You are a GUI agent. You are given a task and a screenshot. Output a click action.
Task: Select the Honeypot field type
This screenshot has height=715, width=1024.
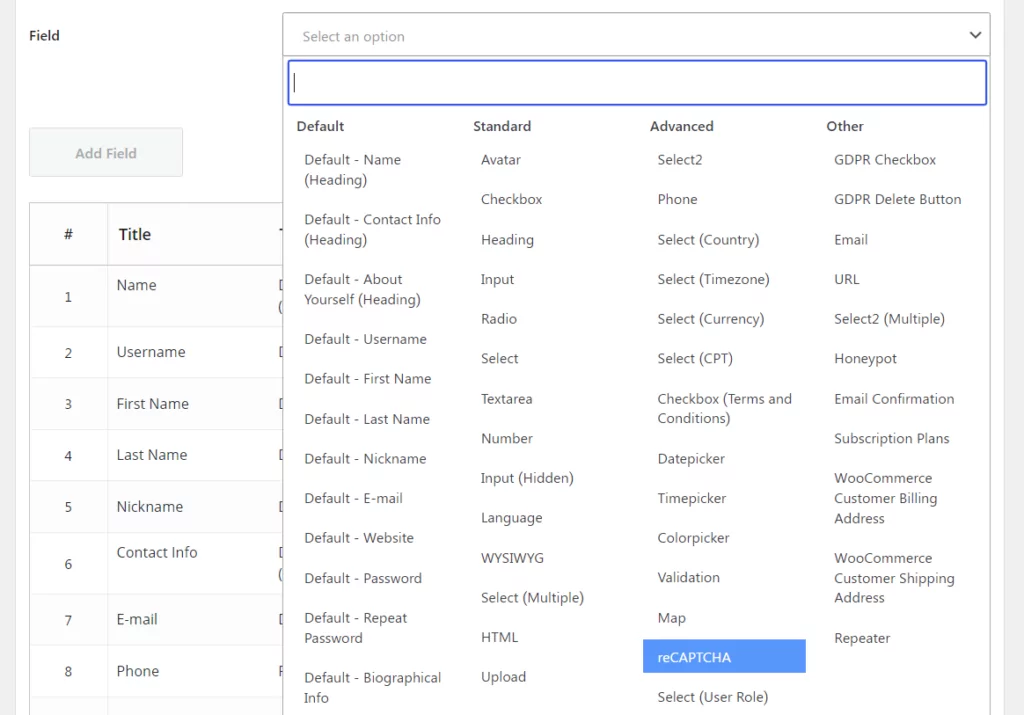[865, 359]
